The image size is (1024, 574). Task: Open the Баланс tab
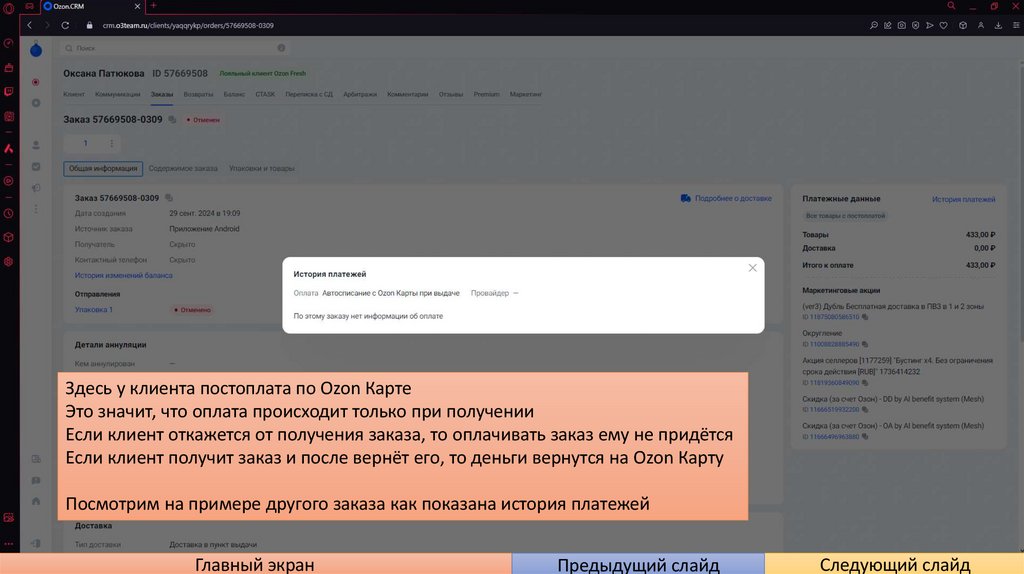234,95
